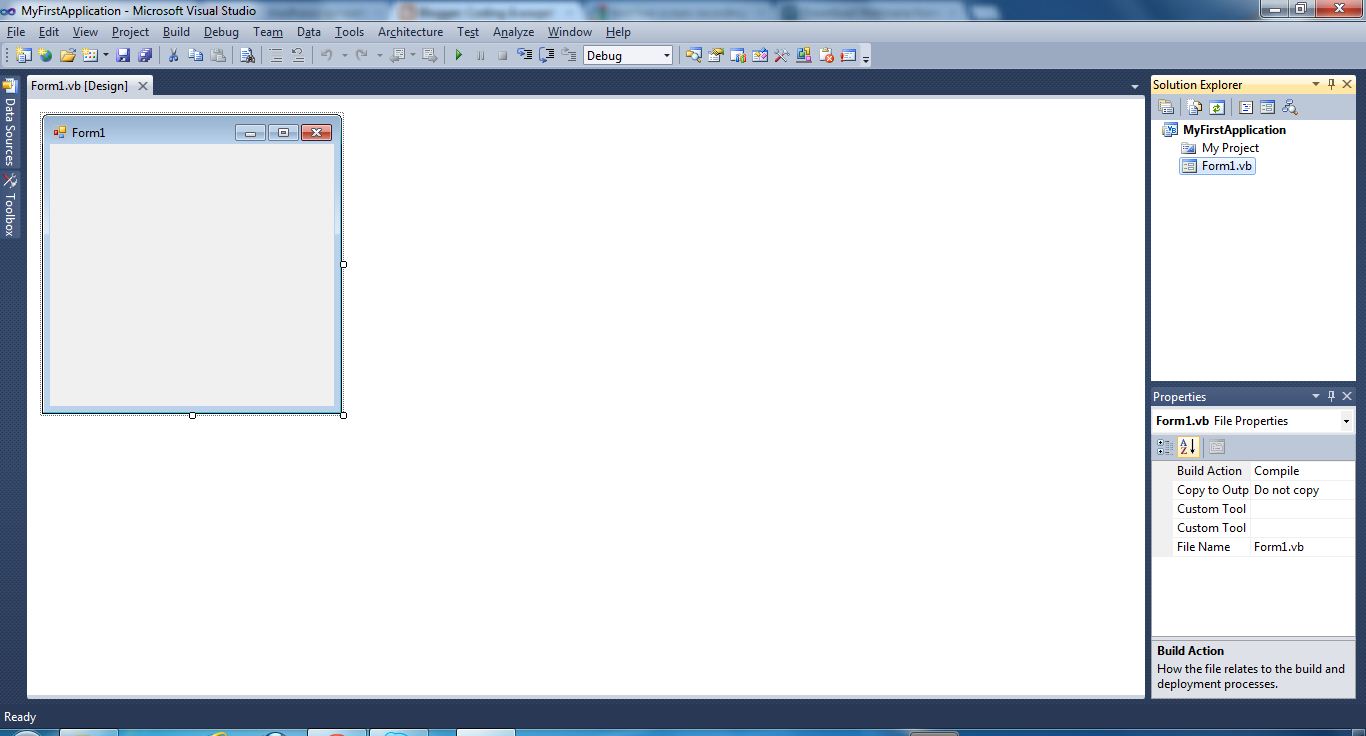Image resolution: width=1366 pixels, height=736 pixels.
Task: Expand the File Properties dropdown in Properties panel
Action: point(1346,420)
